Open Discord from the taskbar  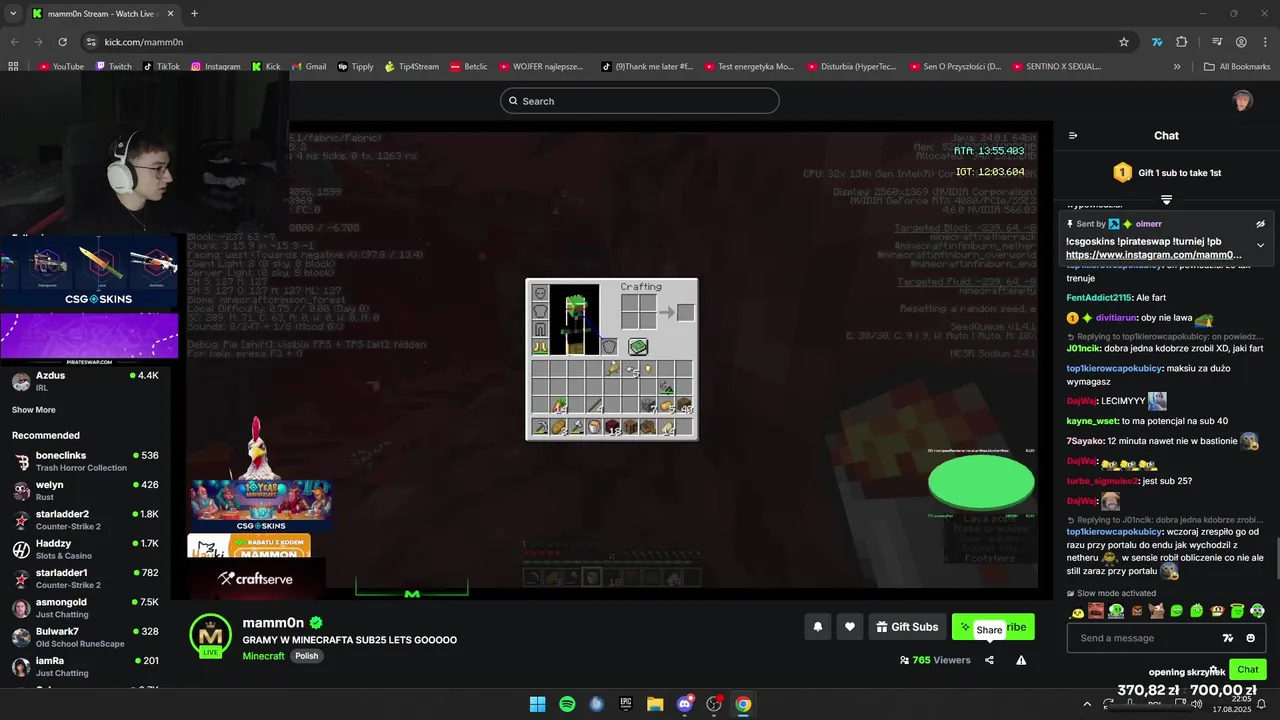685,704
